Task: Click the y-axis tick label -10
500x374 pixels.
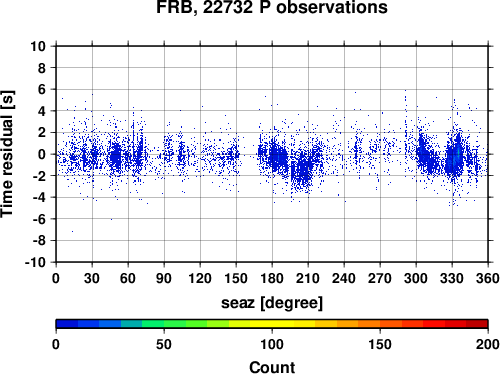Action: pyautogui.click(x=36, y=262)
